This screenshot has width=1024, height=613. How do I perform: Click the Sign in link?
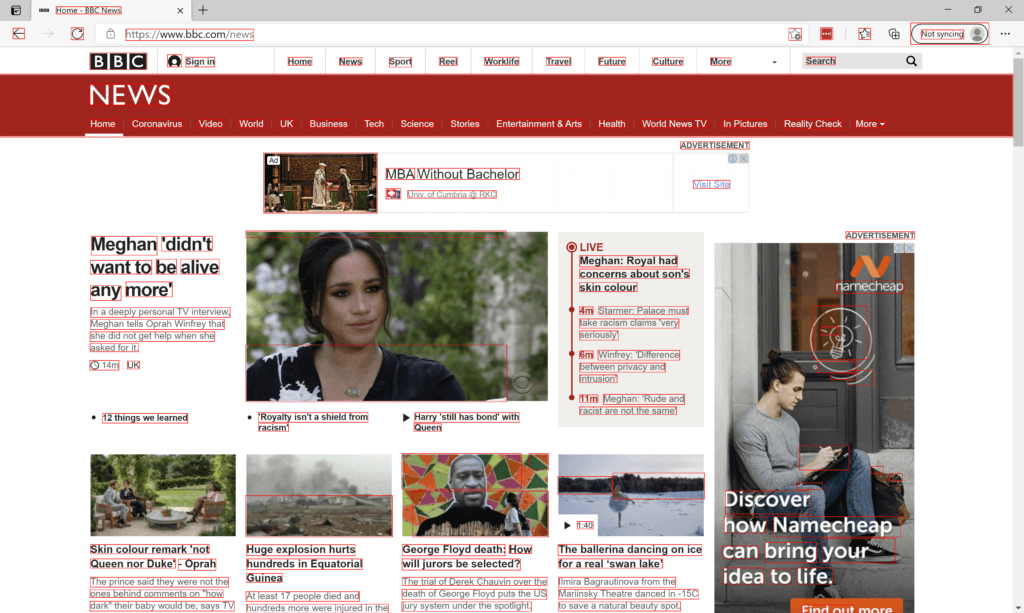(x=199, y=62)
